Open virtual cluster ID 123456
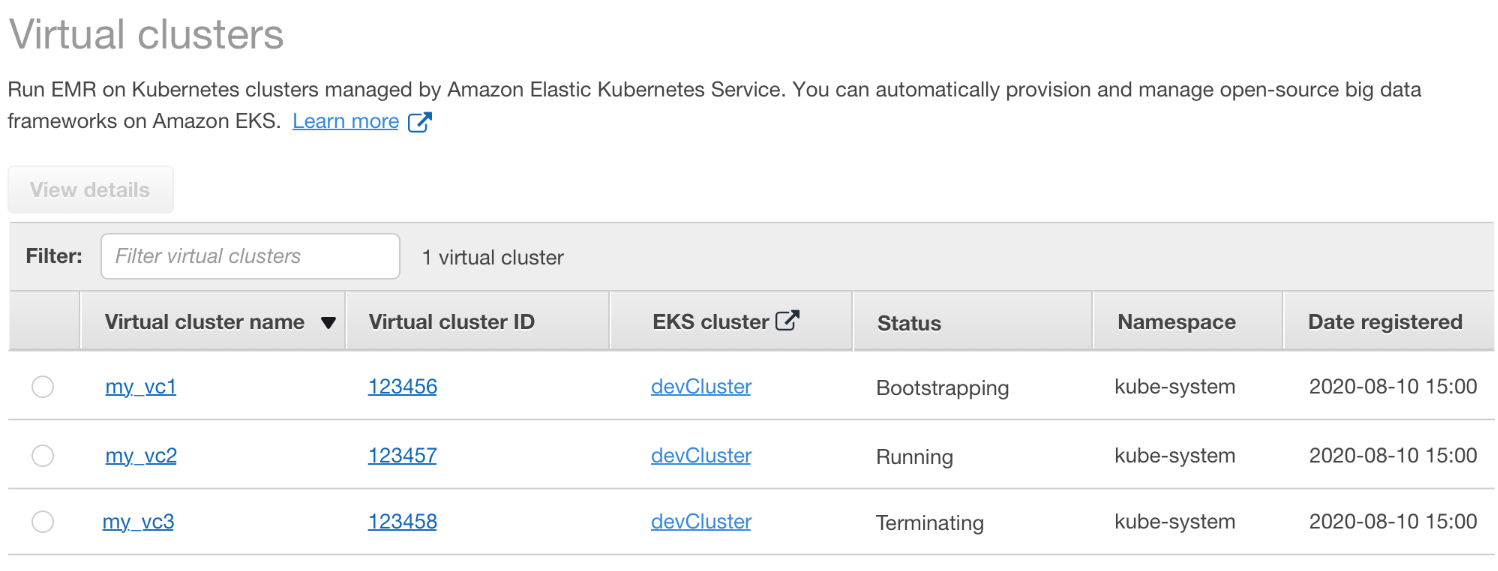1498x571 pixels. pyautogui.click(x=402, y=387)
